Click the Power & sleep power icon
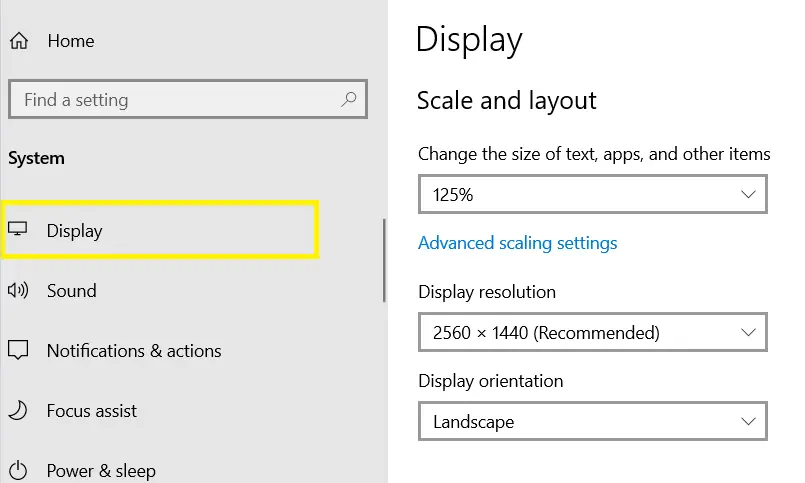Viewport: 805px width, 483px height. click(18, 471)
